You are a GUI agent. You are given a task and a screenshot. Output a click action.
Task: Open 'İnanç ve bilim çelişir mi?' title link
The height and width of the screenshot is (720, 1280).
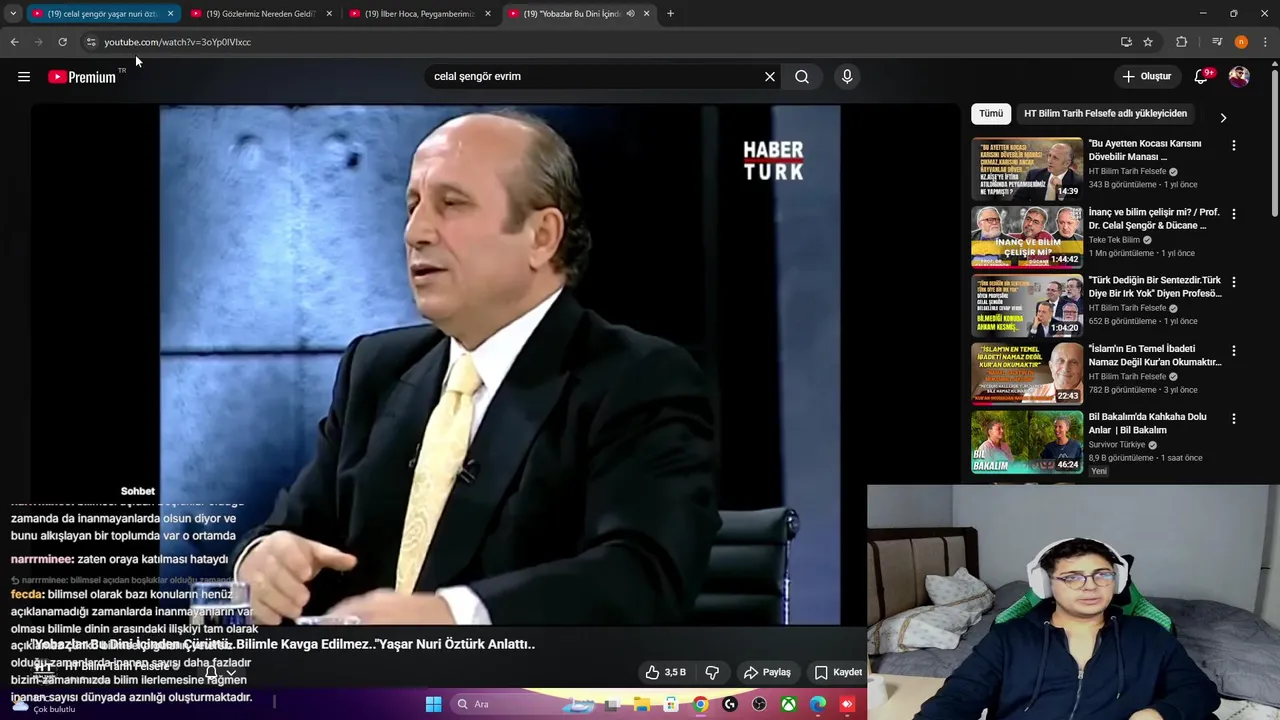1154,219
